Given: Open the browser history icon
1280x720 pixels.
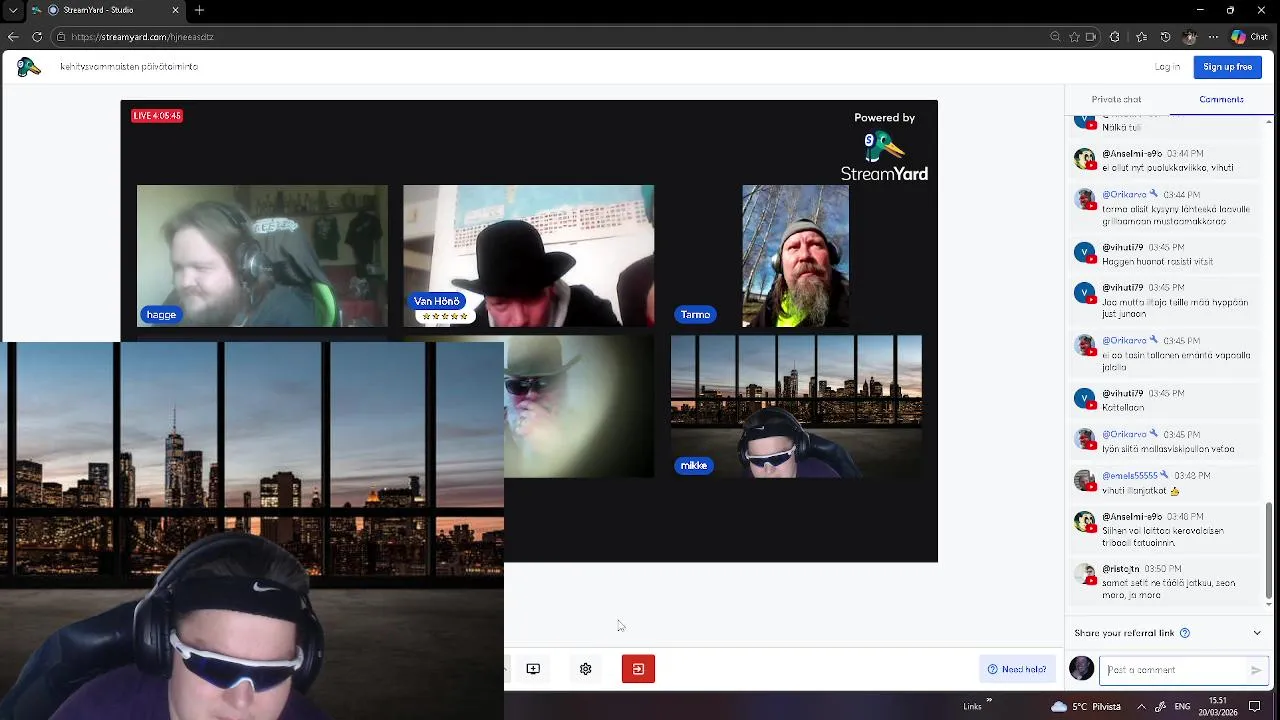Looking at the screenshot, I should tap(1165, 37).
